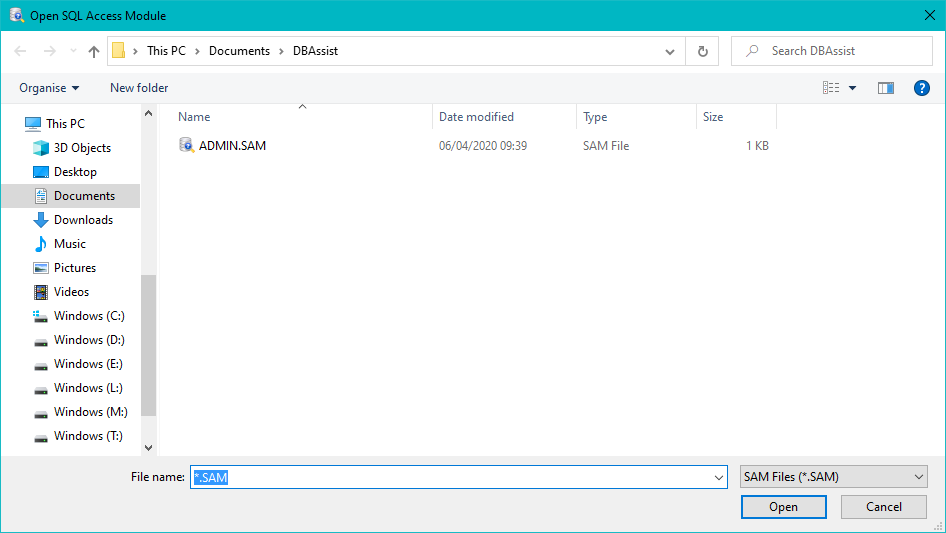This screenshot has height=533, width=946.
Task: Open Windows (L:) drive
Action: pos(88,388)
